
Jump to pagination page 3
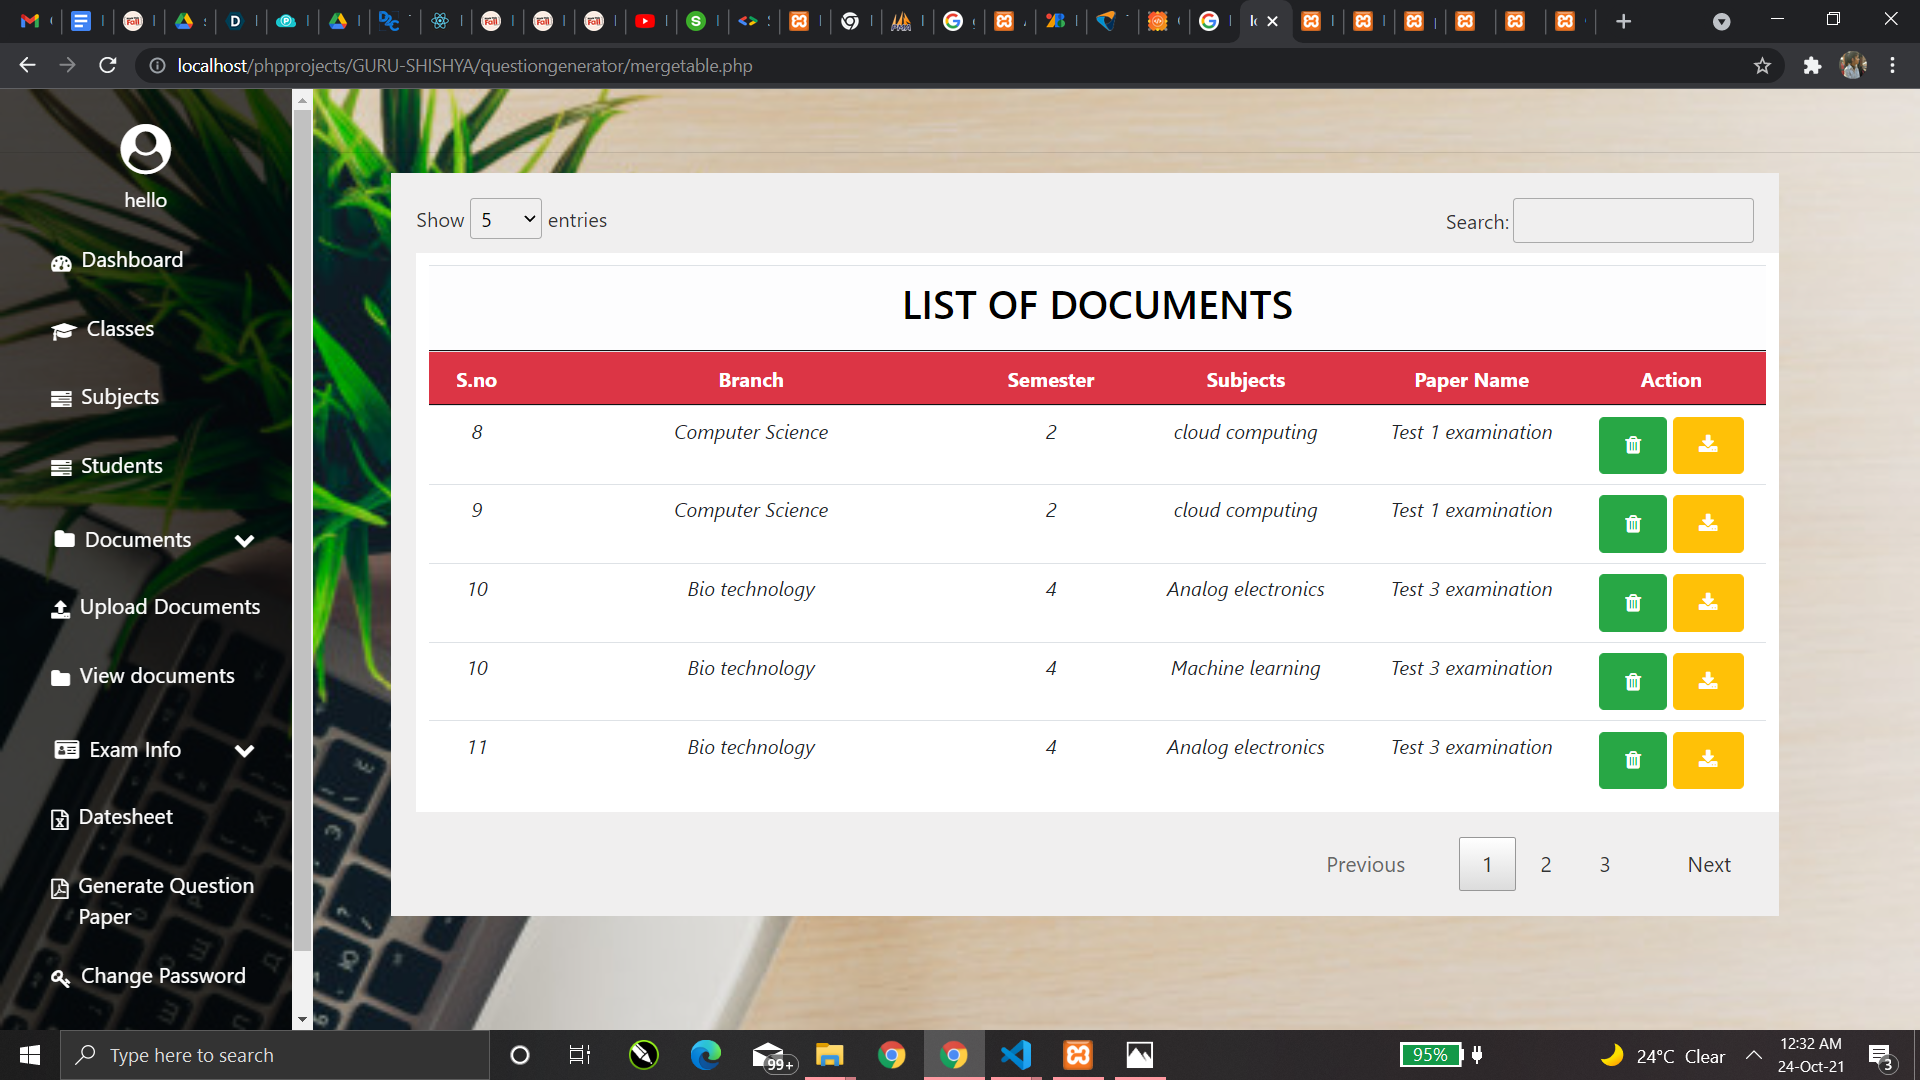(x=1604, y=865)
